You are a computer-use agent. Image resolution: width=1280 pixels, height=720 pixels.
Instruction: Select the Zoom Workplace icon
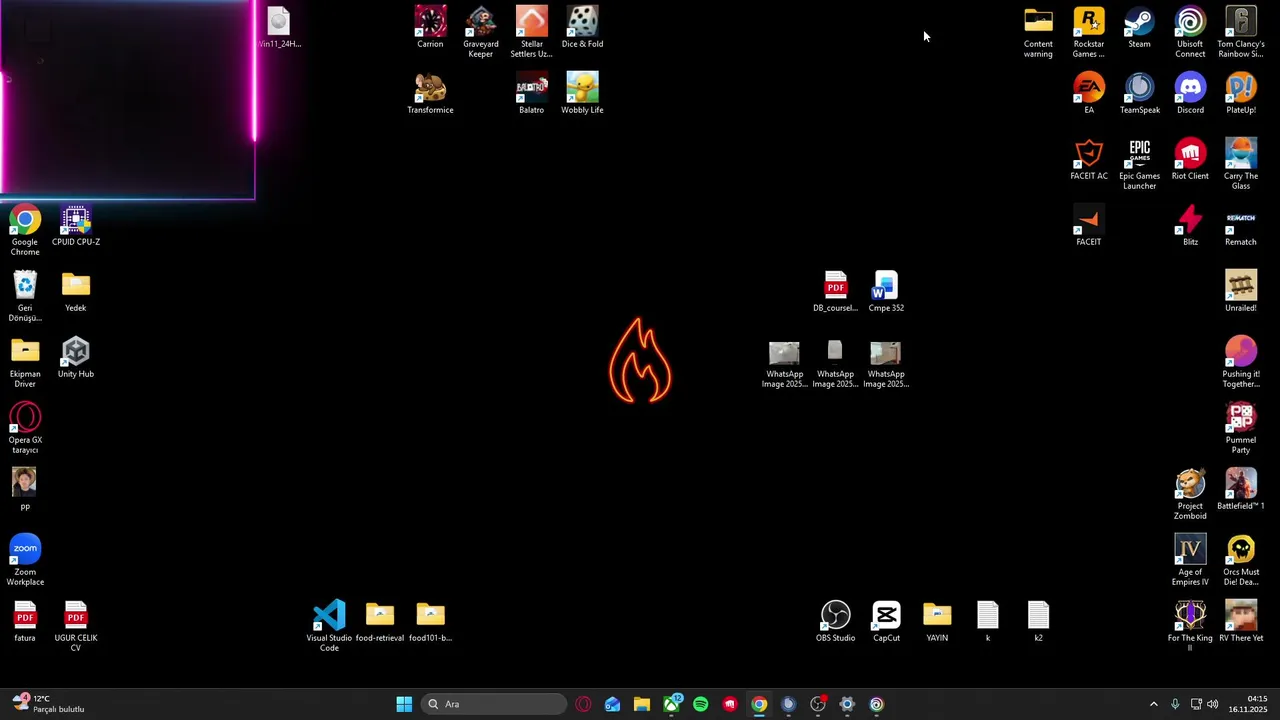[25, 560]
